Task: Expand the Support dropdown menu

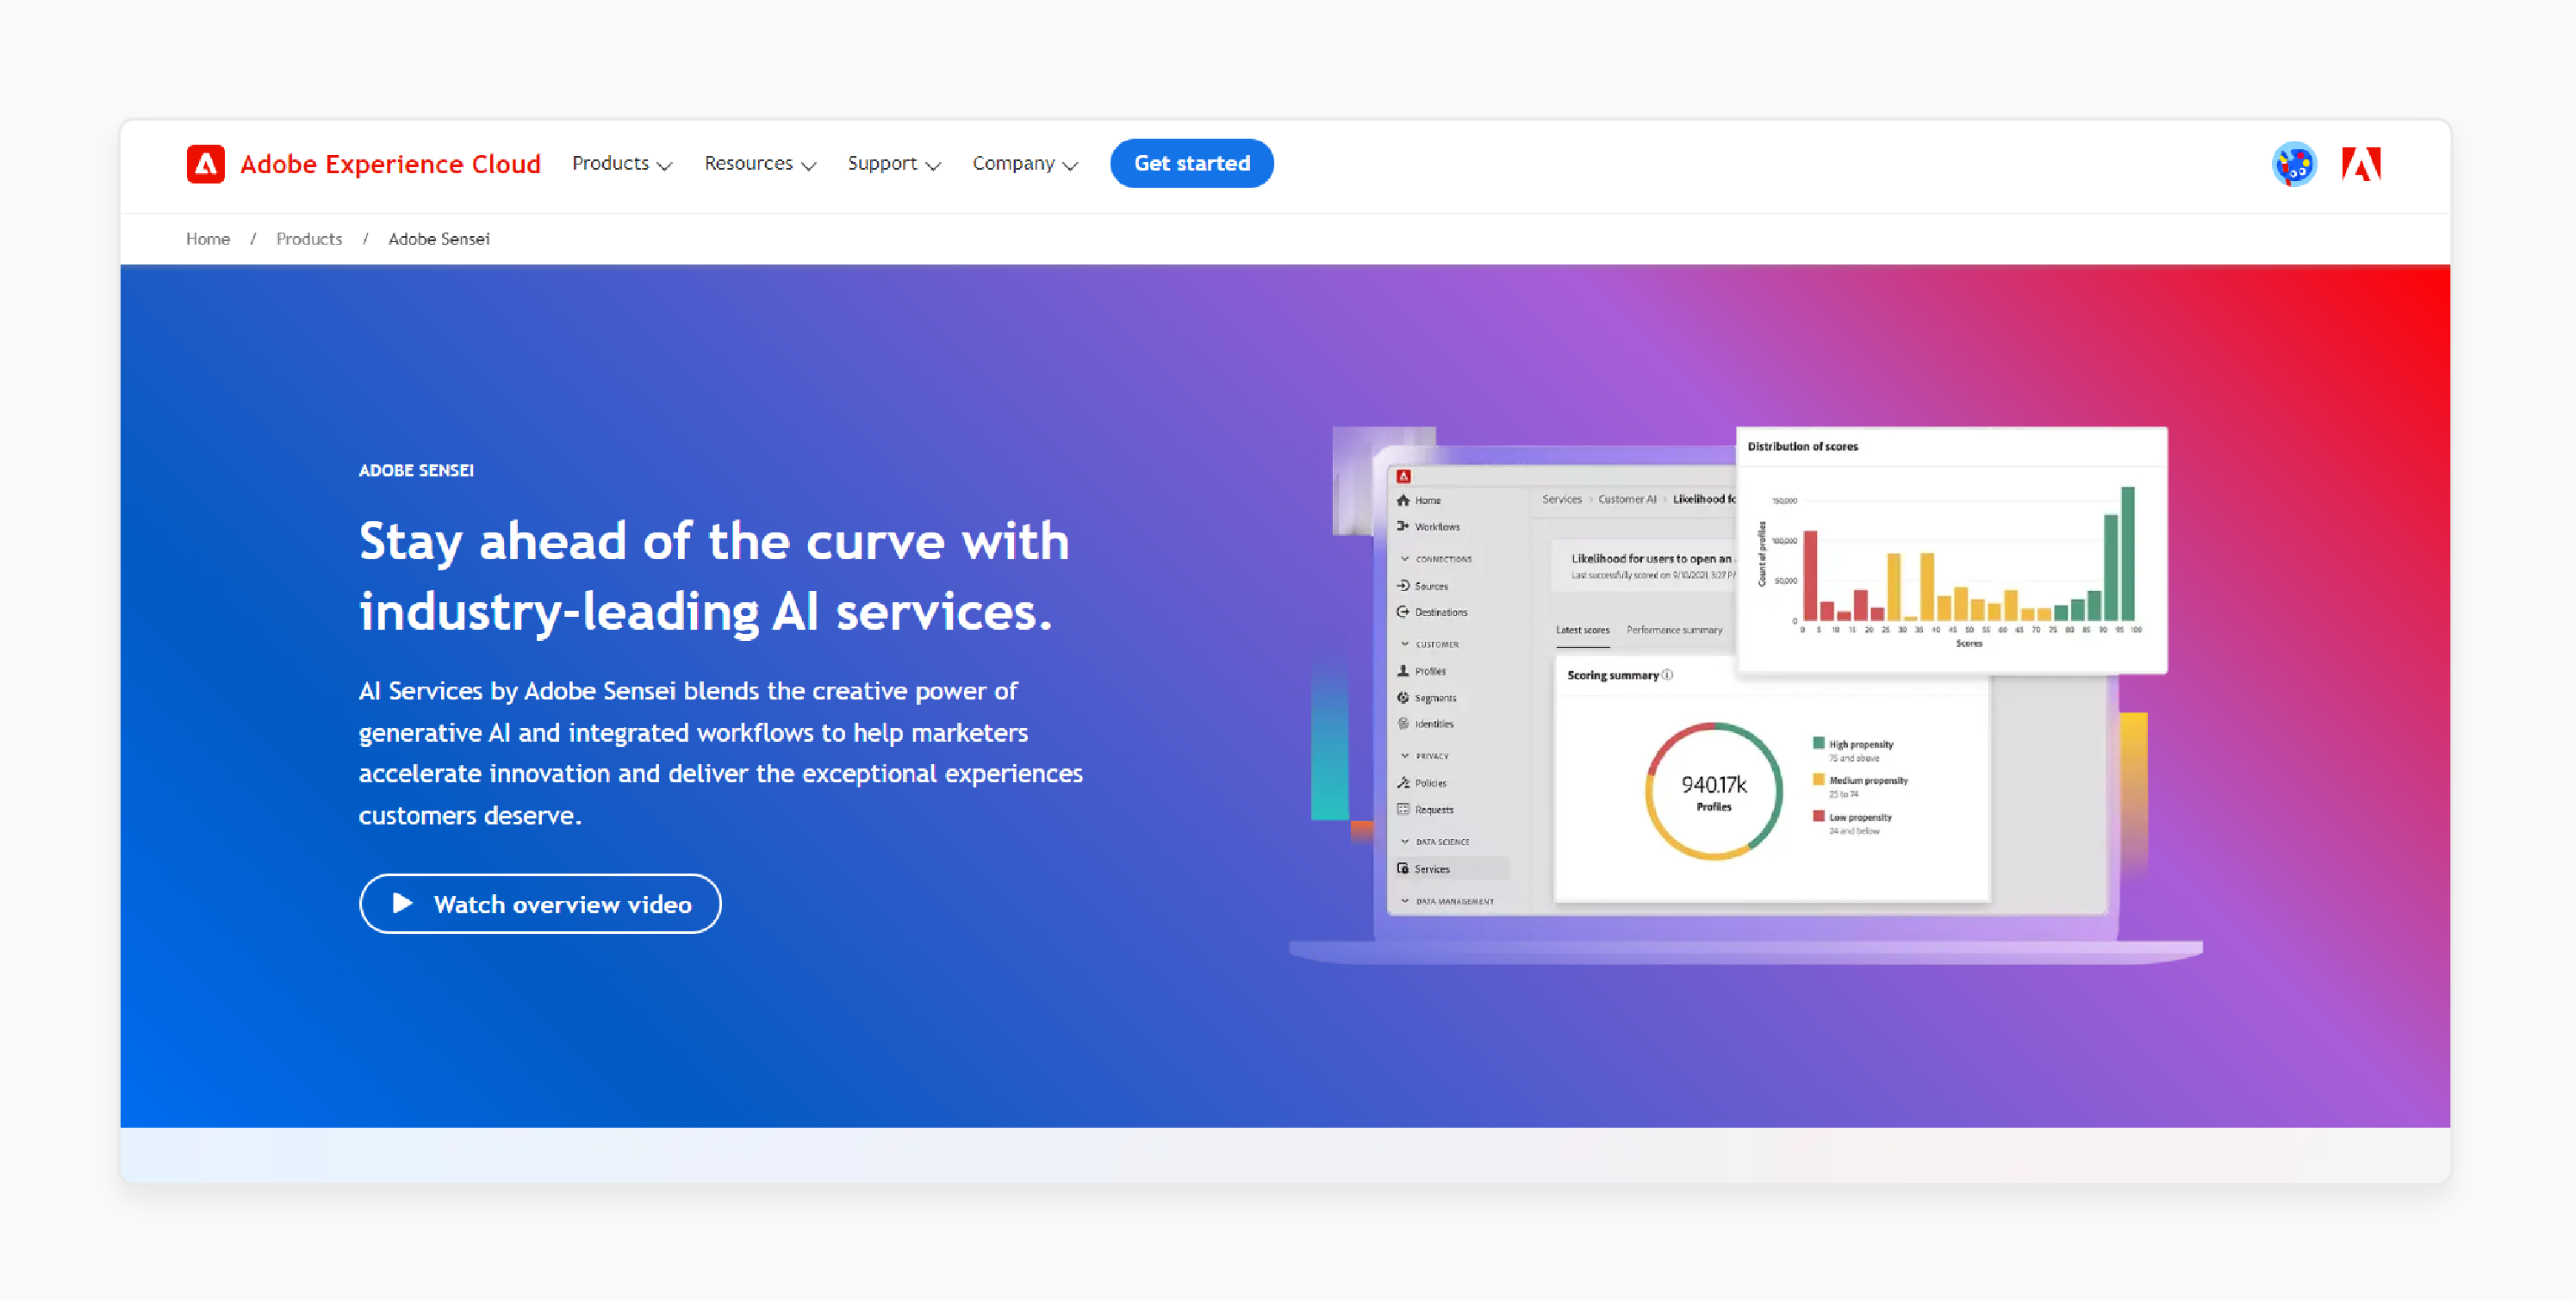Action: (x=890, y=163)
